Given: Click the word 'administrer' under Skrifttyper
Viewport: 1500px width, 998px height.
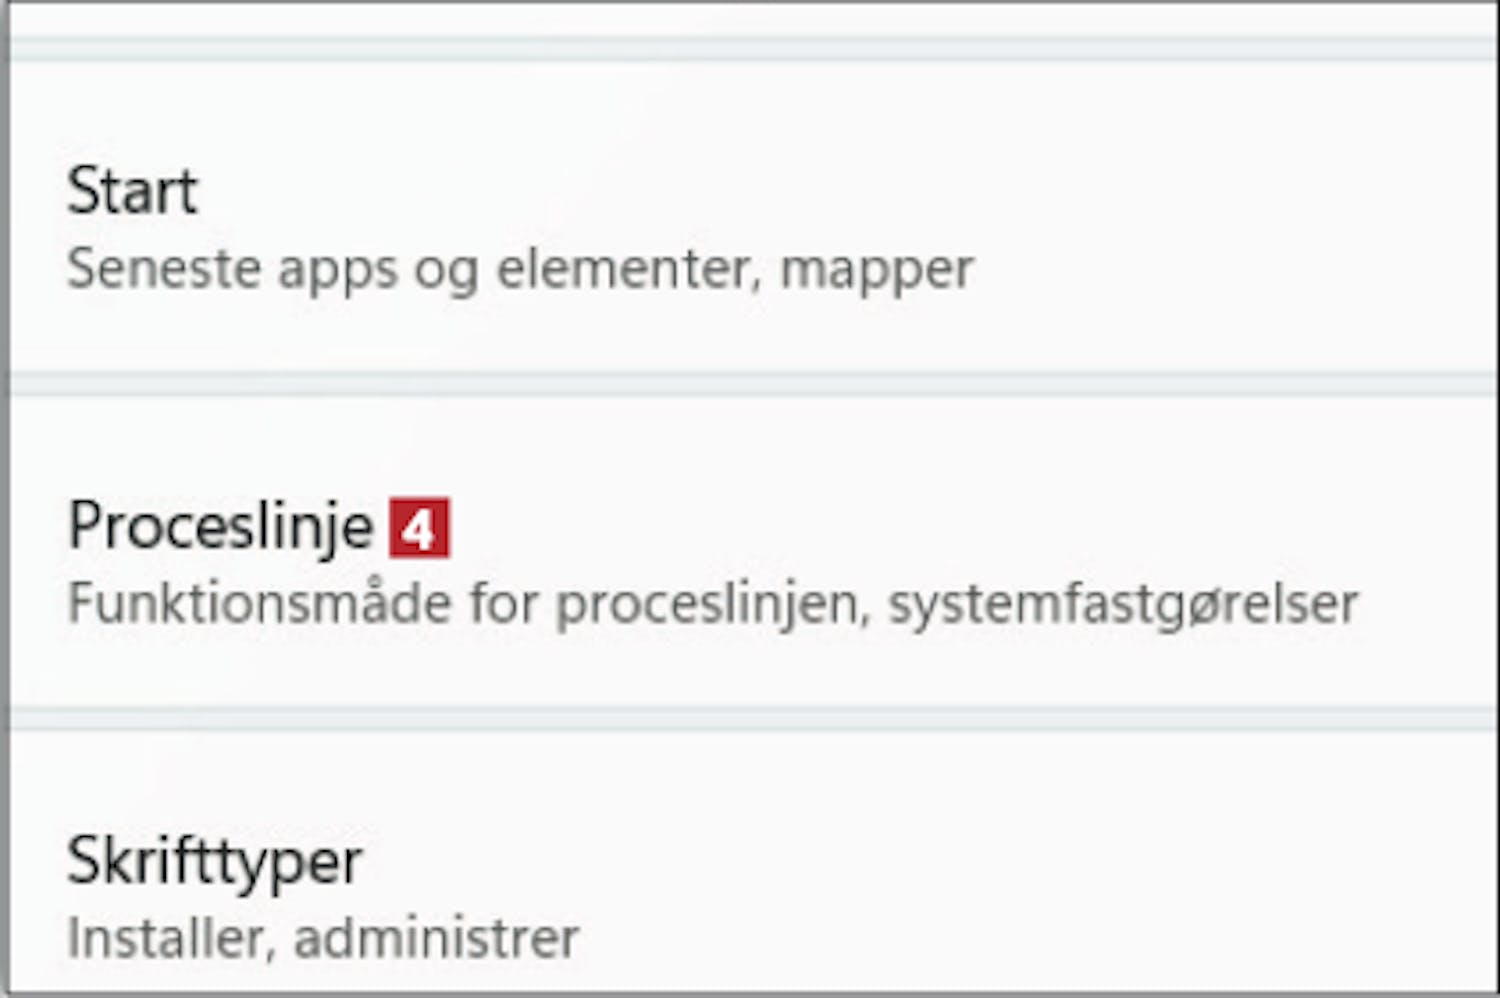Looking at the screenshot, I should coord(436,939).
